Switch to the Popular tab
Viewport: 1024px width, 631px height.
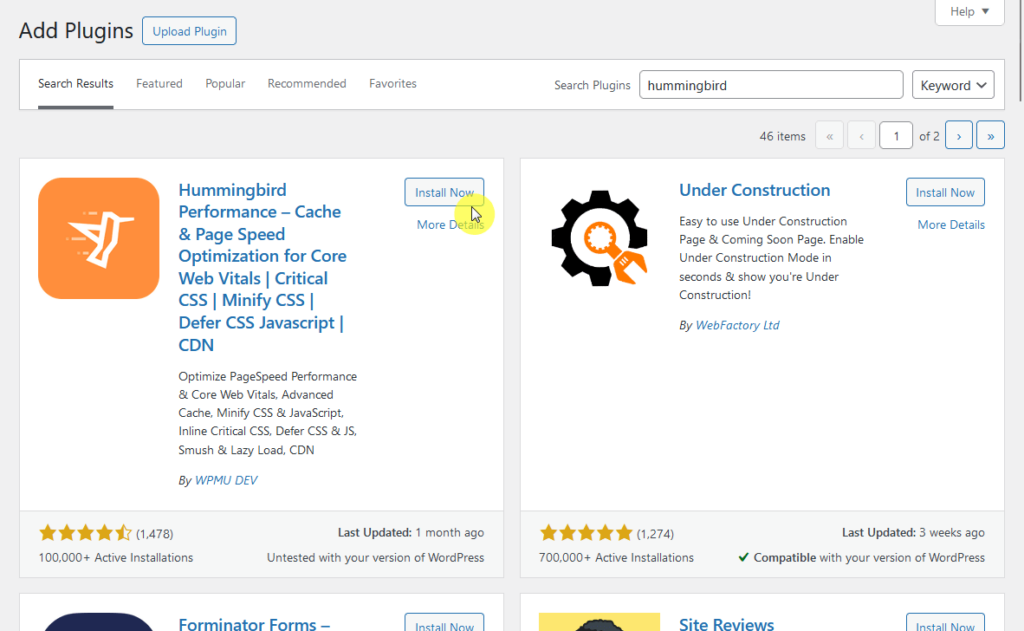tap(225, 84)
